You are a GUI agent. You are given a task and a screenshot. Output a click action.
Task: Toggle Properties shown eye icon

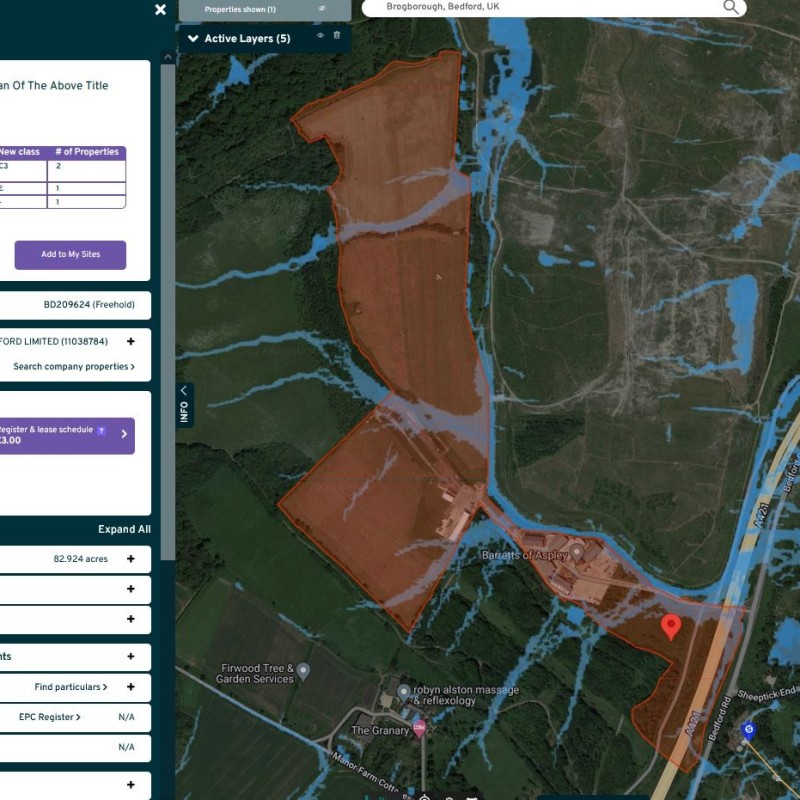click(322, 9)
